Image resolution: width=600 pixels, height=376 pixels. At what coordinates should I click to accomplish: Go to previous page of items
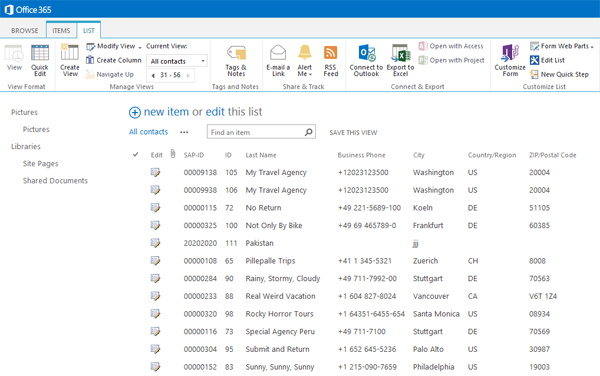pyautogui.click(x=153, y=75)
